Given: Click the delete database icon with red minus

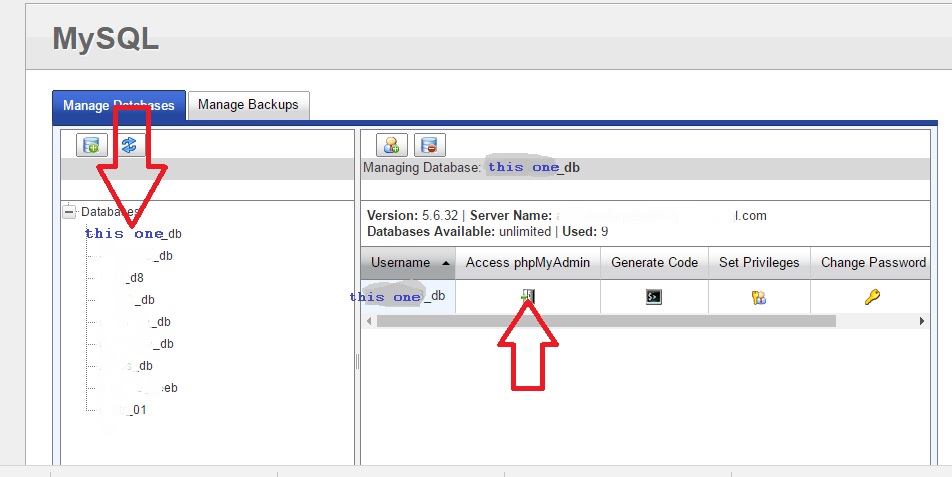Looking at the screenshot, I should [430, 145].
